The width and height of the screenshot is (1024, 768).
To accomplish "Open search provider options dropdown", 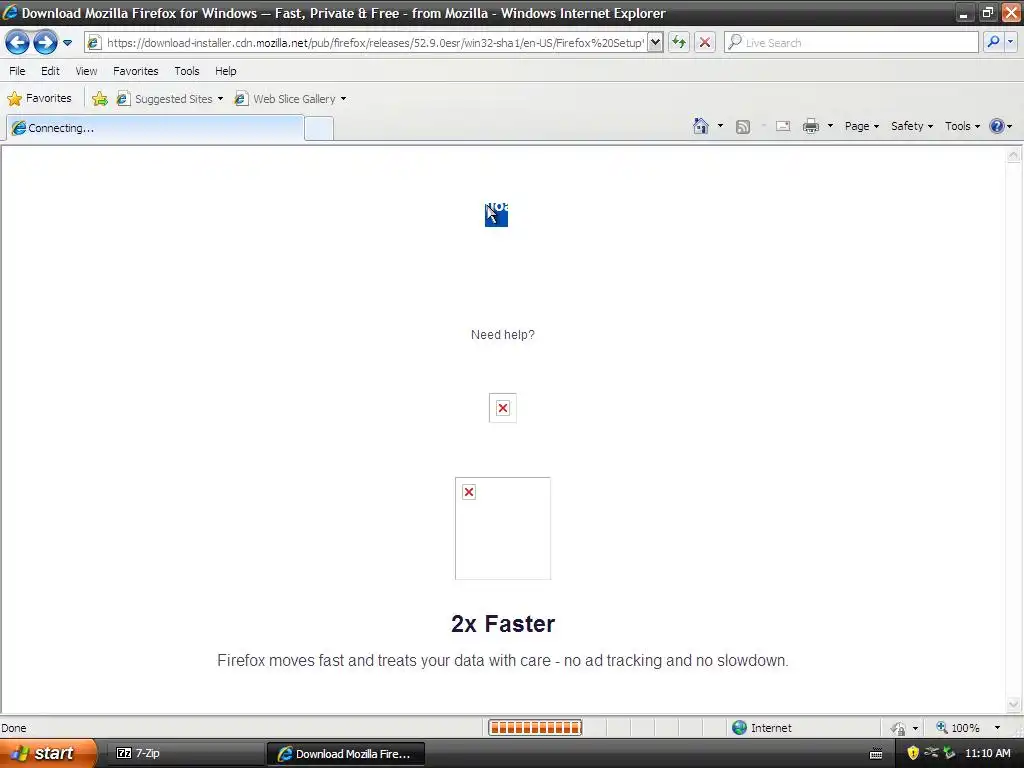I will tap(1010, 42).
